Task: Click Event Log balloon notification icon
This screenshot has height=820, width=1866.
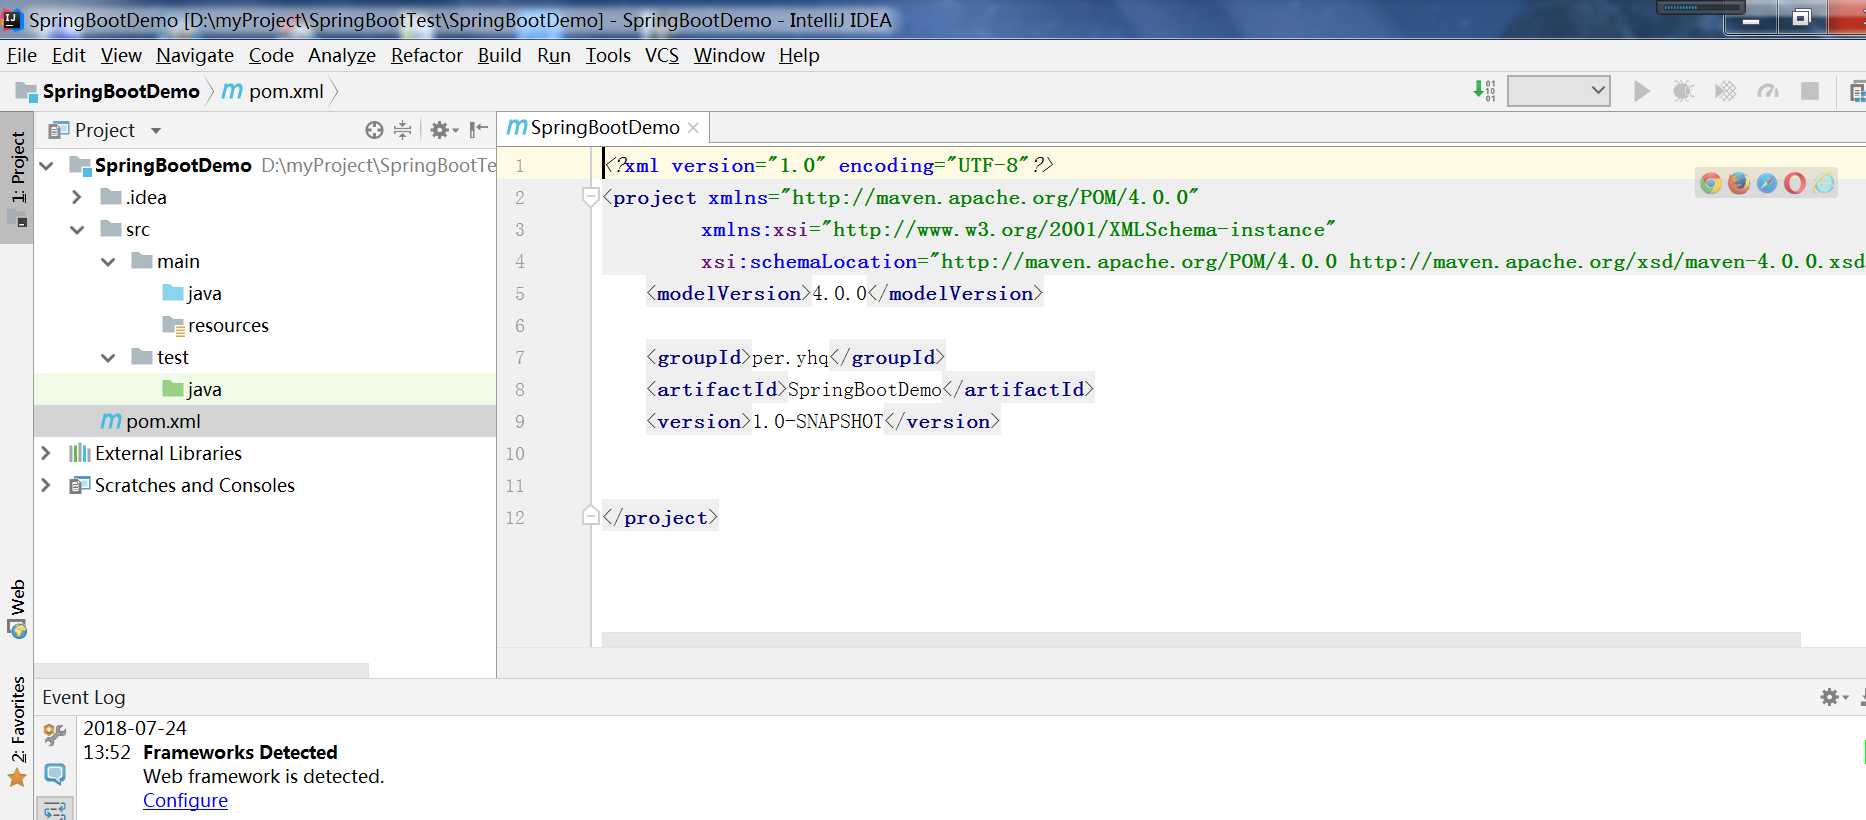Action: pos(54,774)
